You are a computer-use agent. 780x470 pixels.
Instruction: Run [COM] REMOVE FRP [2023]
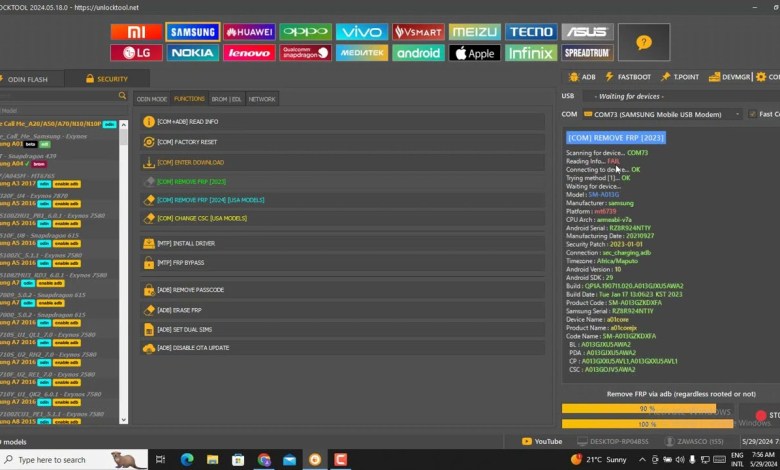342,182
